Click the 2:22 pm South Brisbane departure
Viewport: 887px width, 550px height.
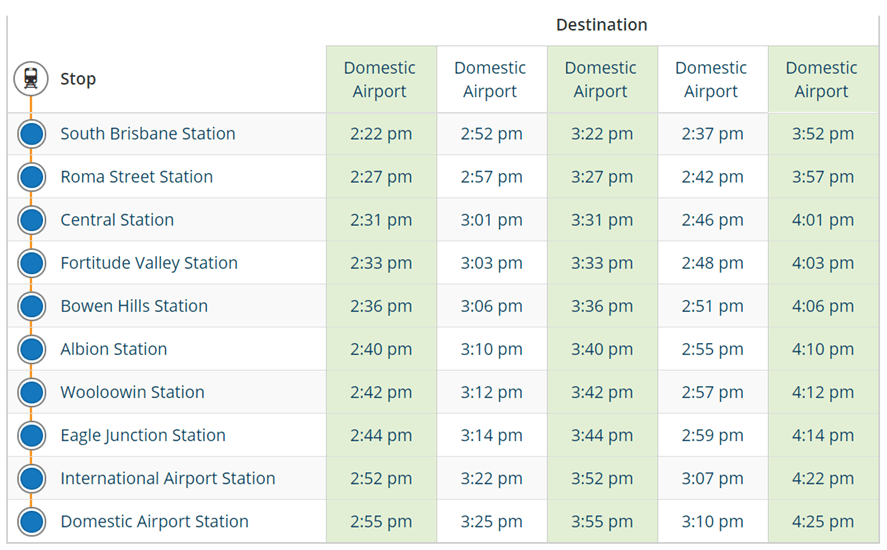[x=381, y=134]
